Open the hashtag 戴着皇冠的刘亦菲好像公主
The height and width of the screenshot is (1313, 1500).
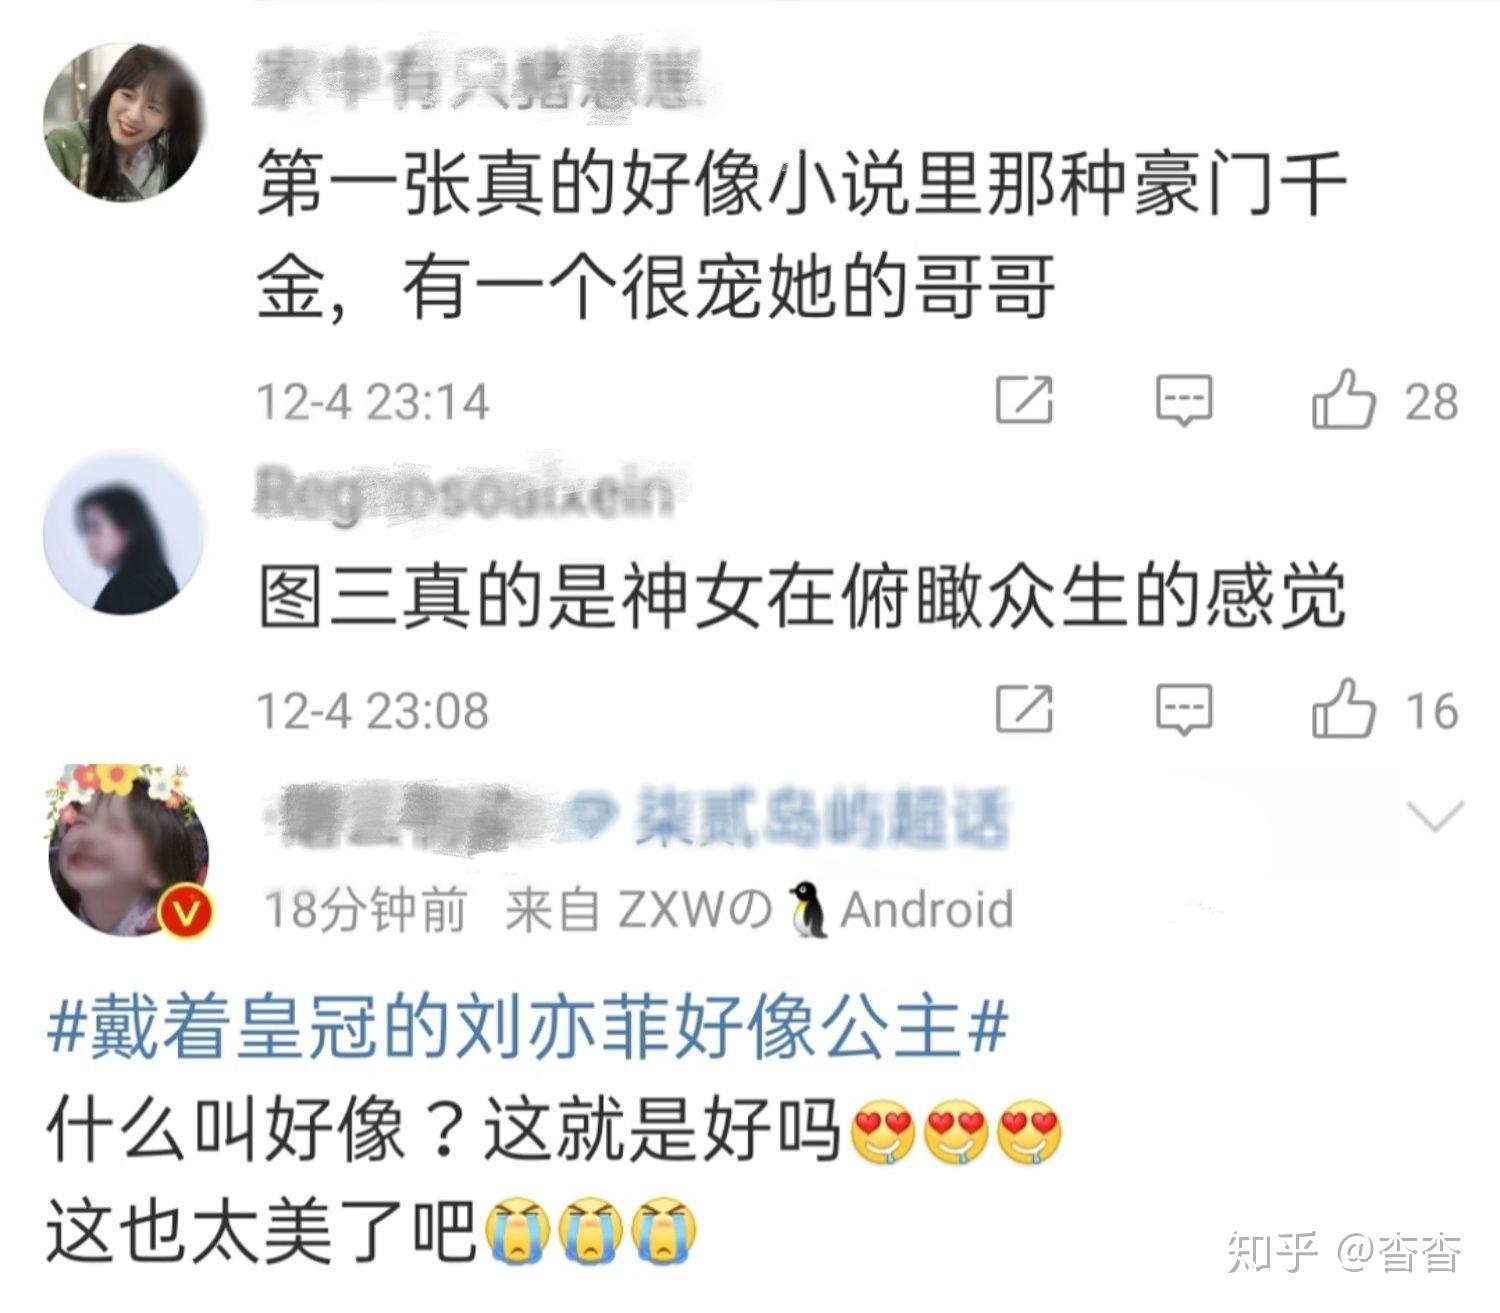tap(527, 1028)
